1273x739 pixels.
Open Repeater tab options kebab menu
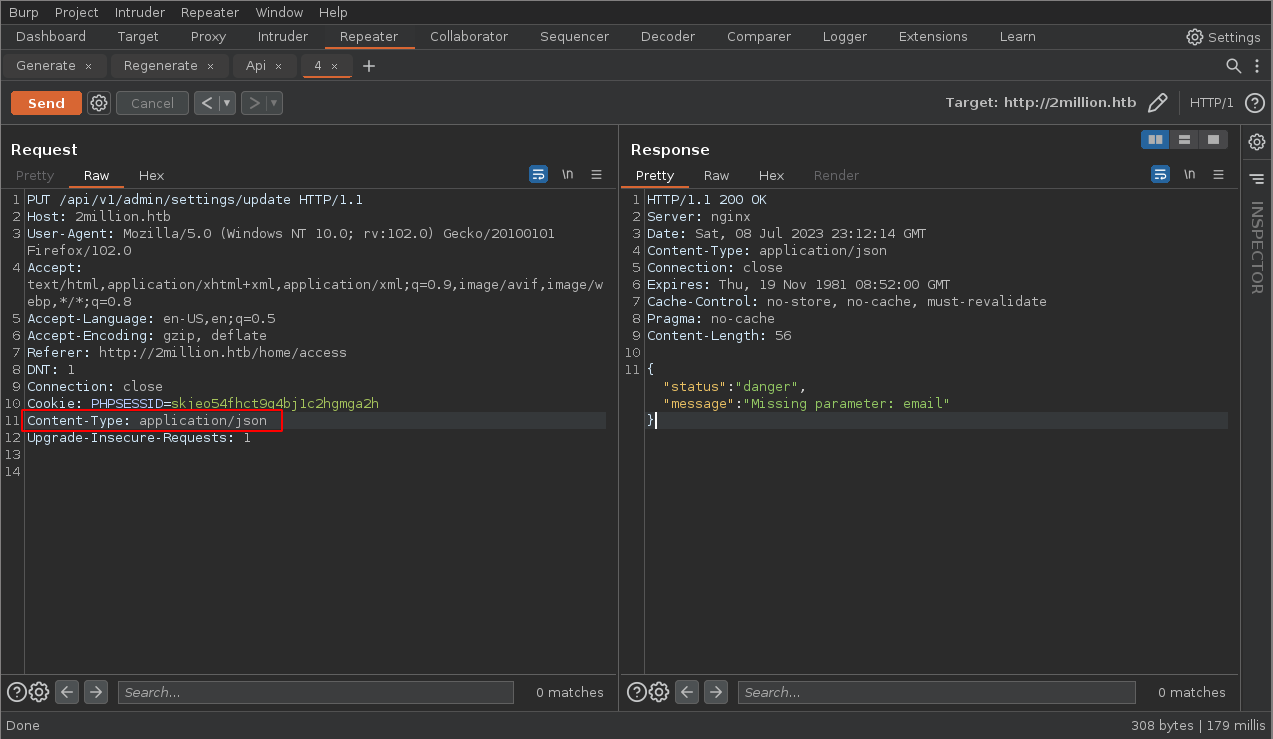click(1257, 66)
